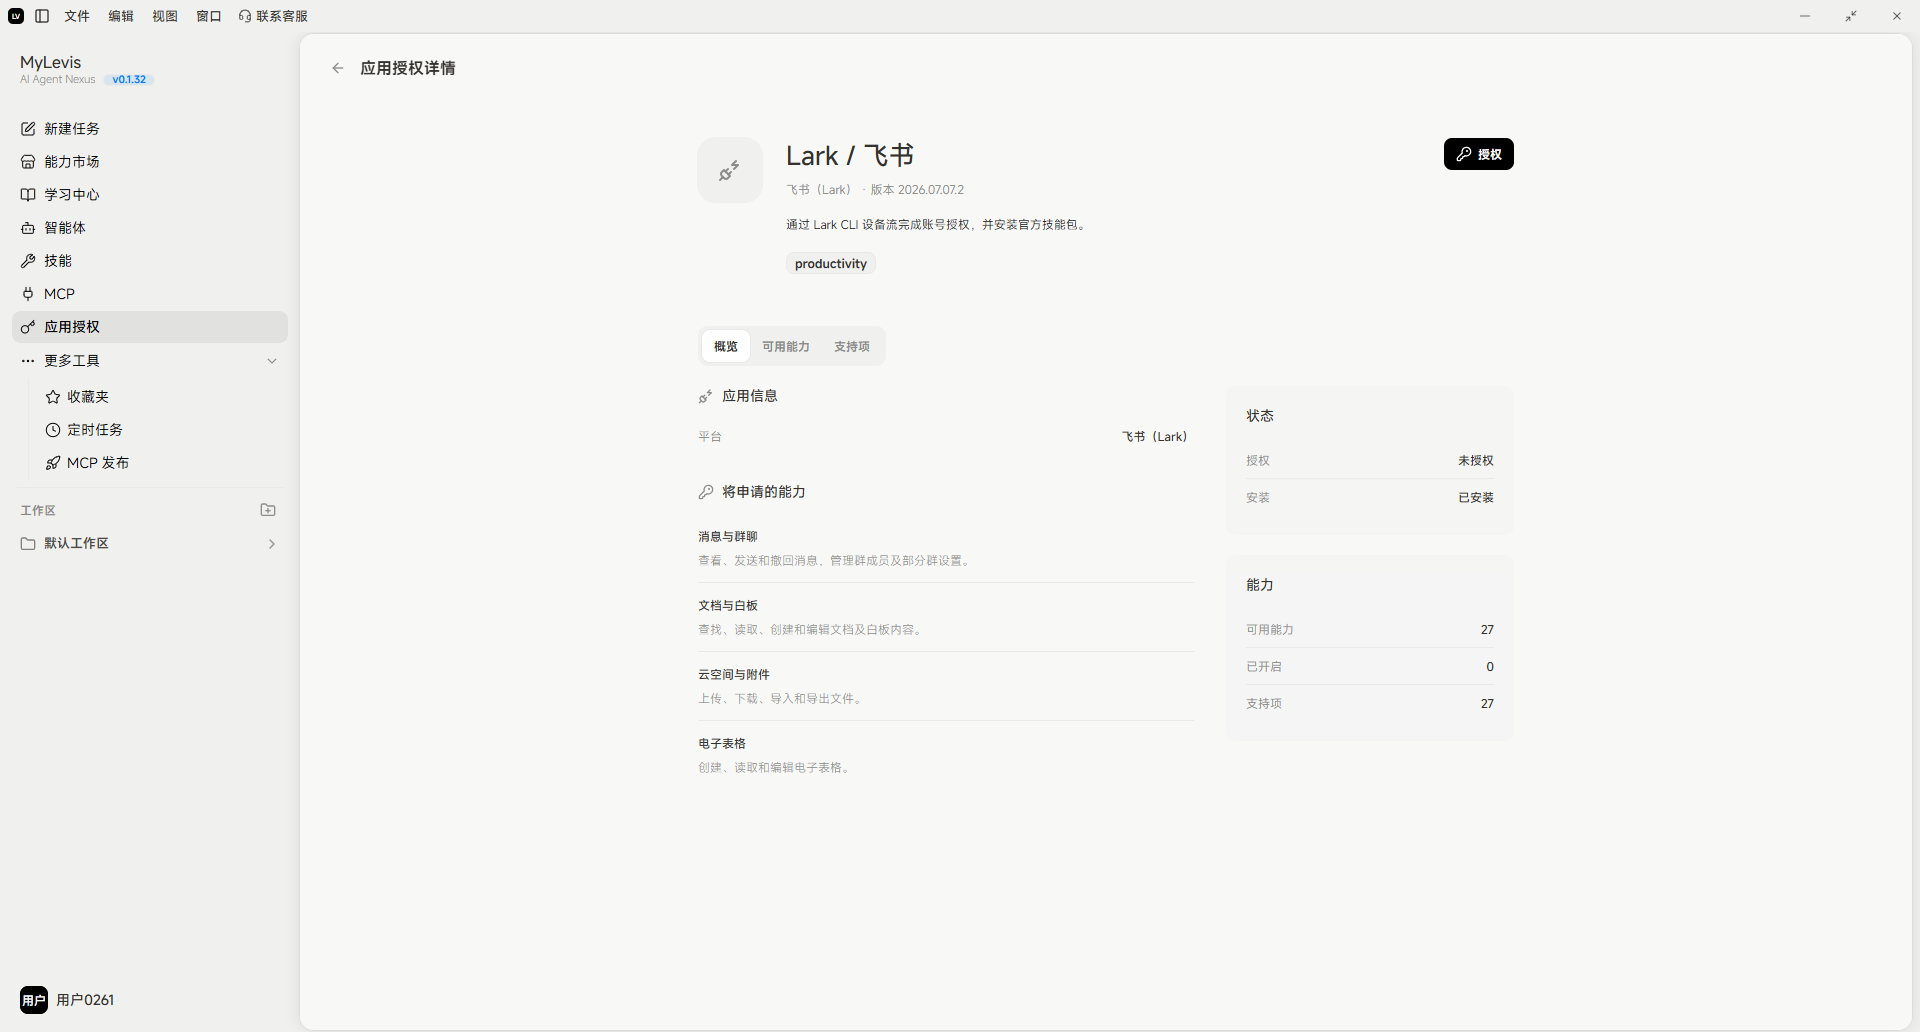Viewport: 1920px width, 1032px height.
Task: Click the 平台 飞书 (Lark) value
Action: 1154,437
